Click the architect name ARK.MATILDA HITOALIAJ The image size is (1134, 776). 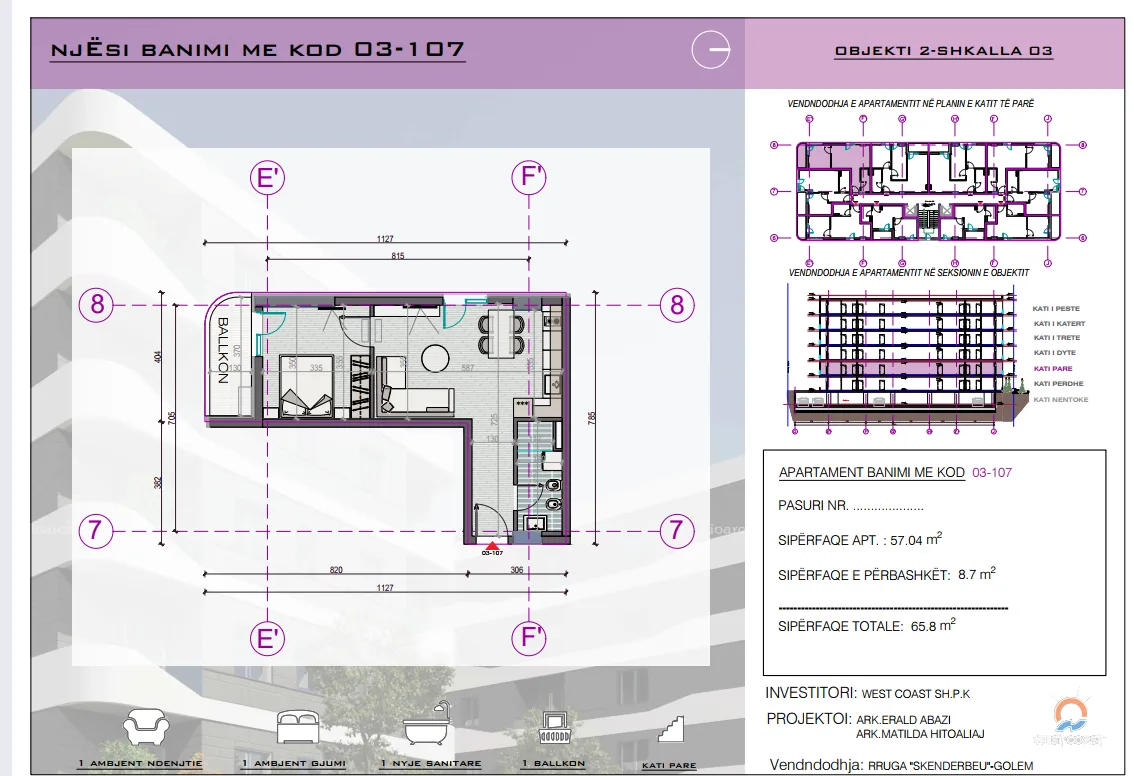920,734
